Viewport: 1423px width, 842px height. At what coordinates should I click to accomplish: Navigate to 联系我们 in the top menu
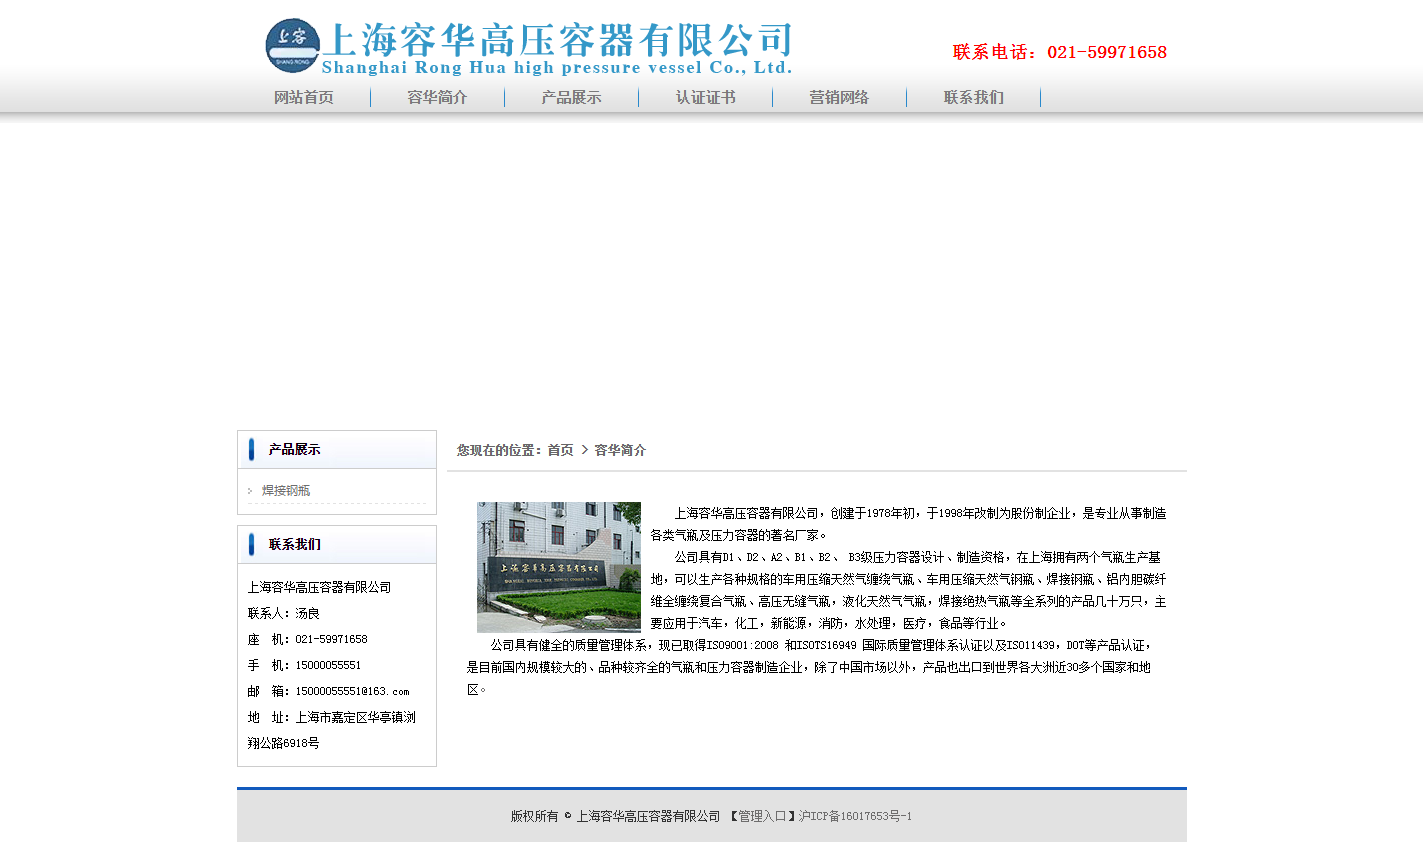(x=973, y=98)
